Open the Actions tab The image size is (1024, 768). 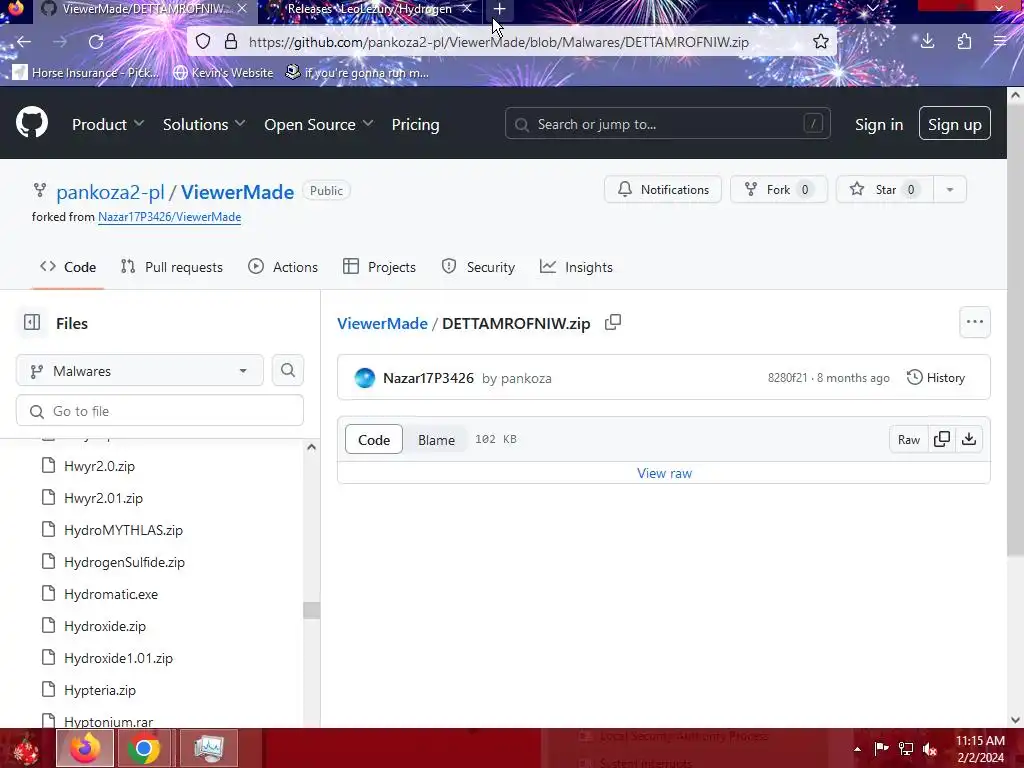pyautogui.click(x=283, y=267)
